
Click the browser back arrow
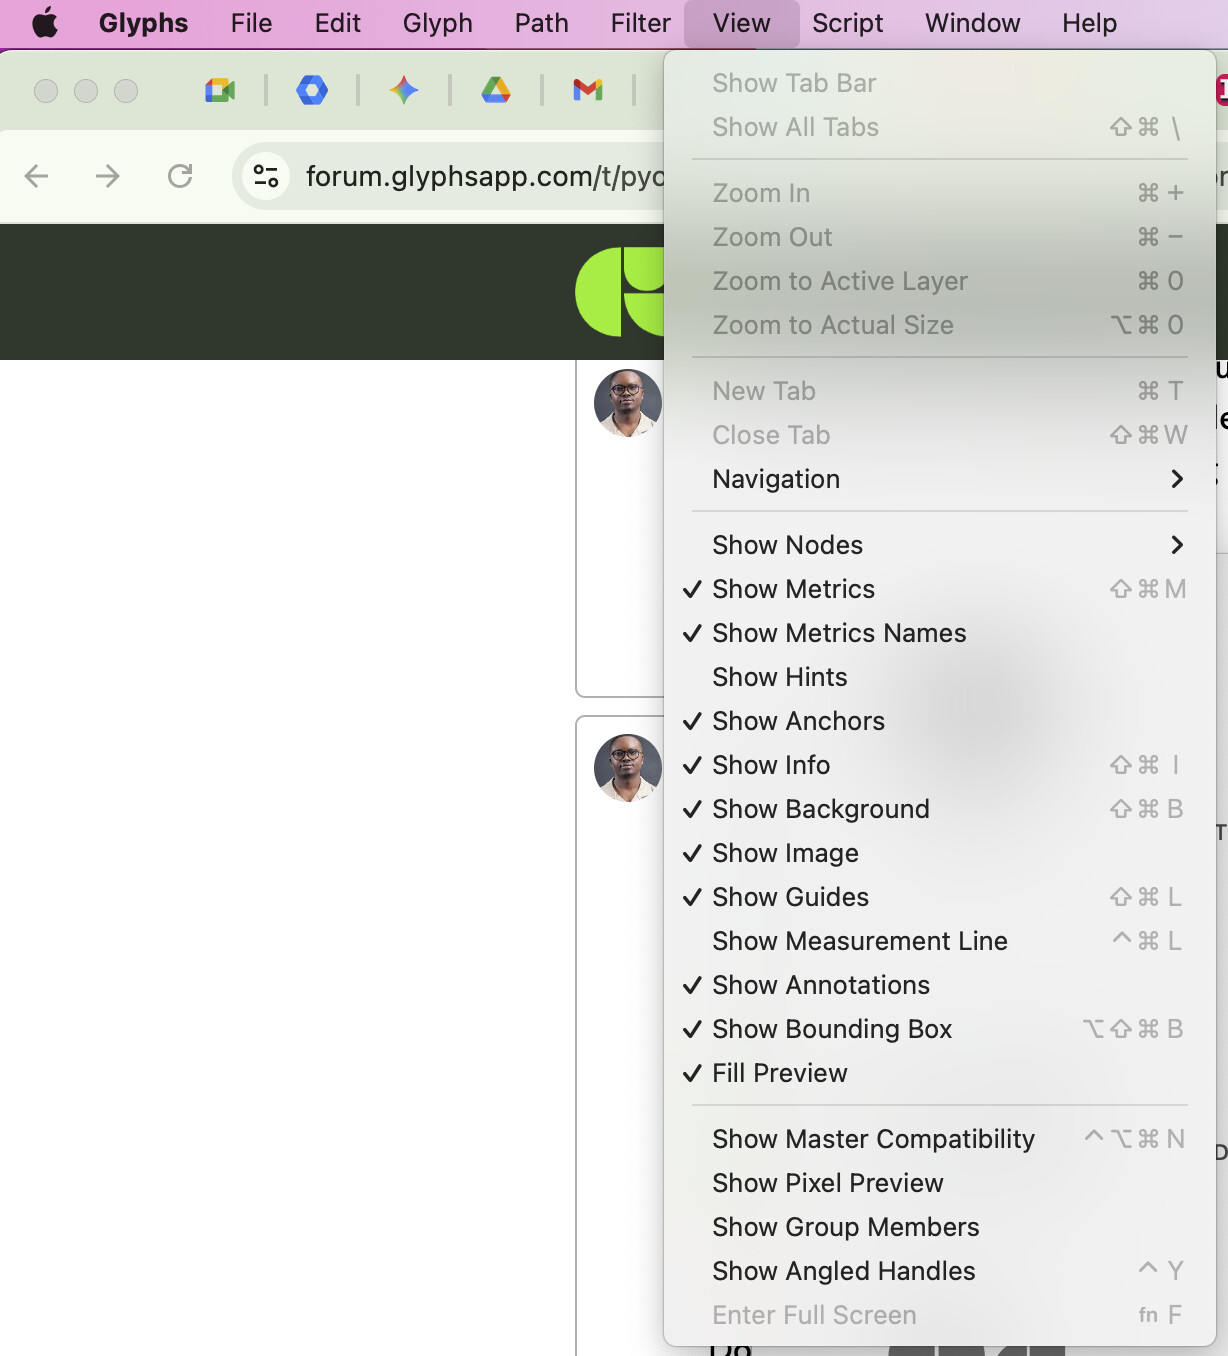[37, 177]
